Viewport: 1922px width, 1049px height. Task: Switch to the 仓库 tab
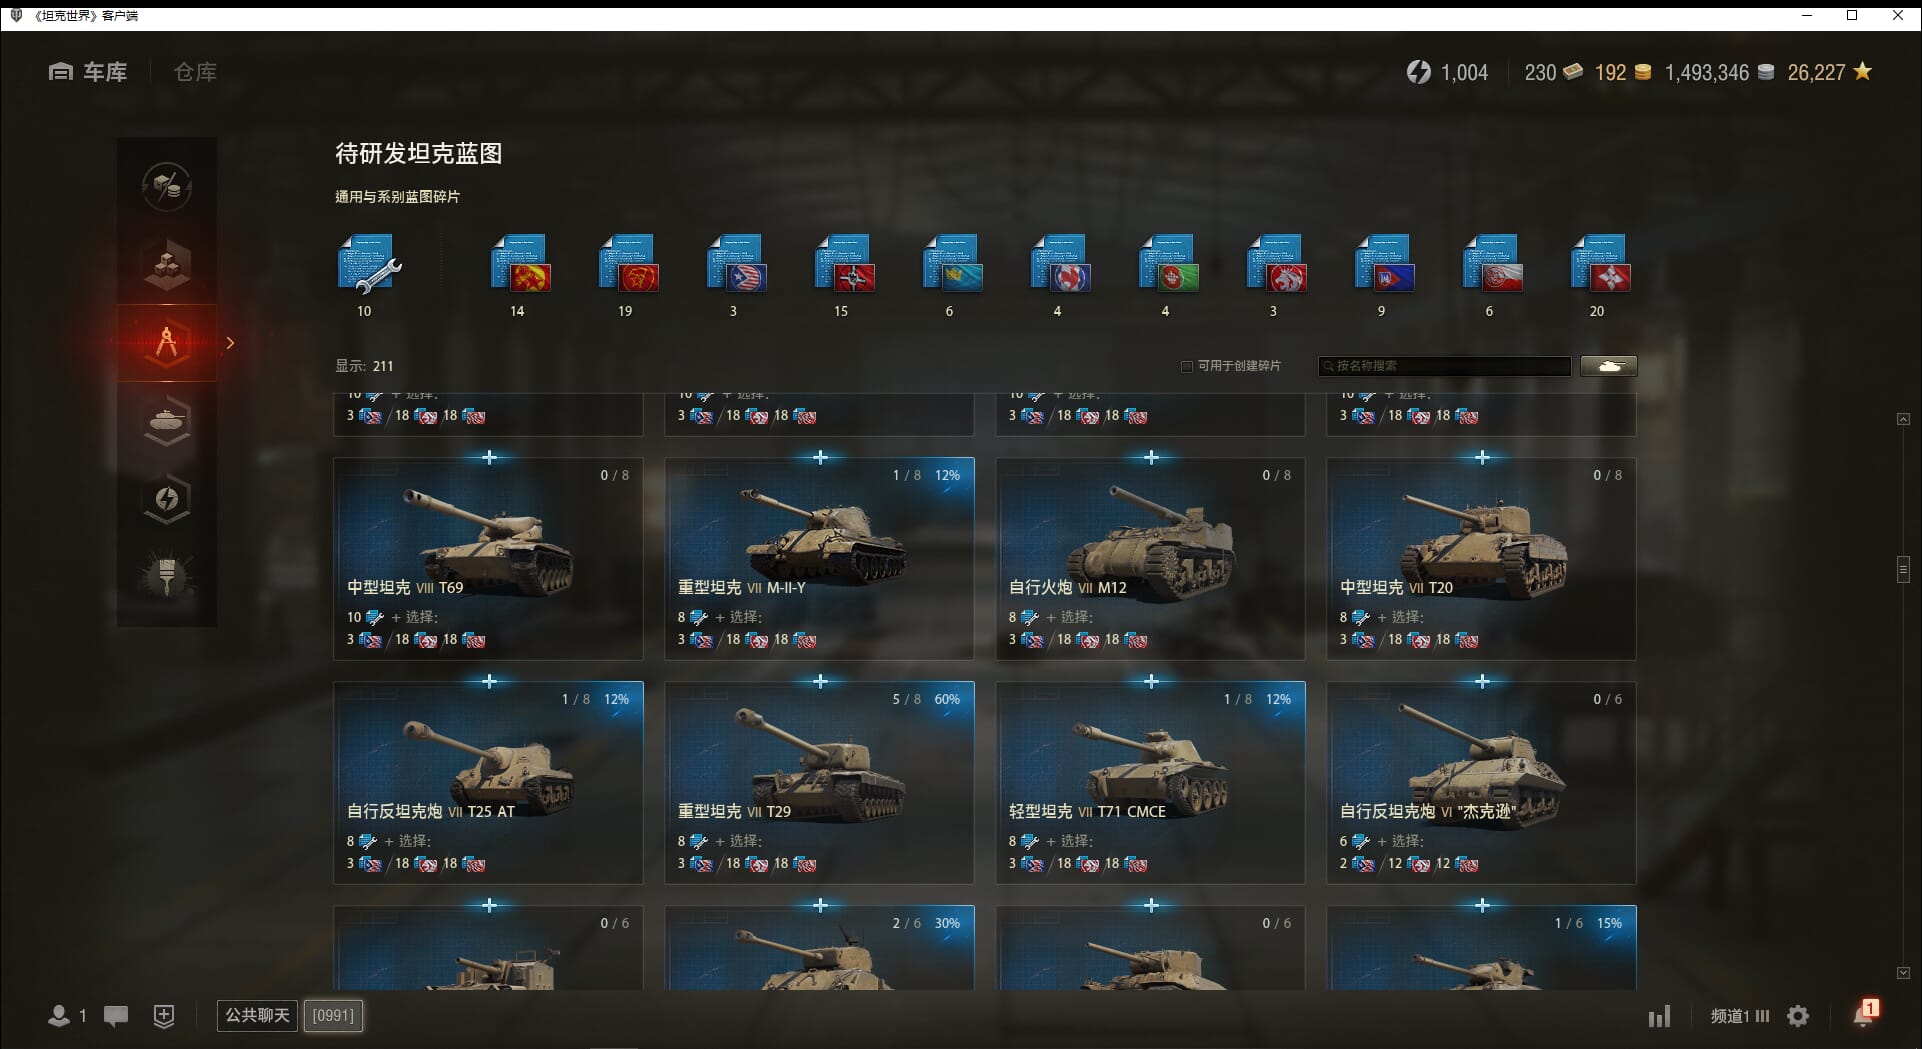pyautogui.click(x=195, y=72)
